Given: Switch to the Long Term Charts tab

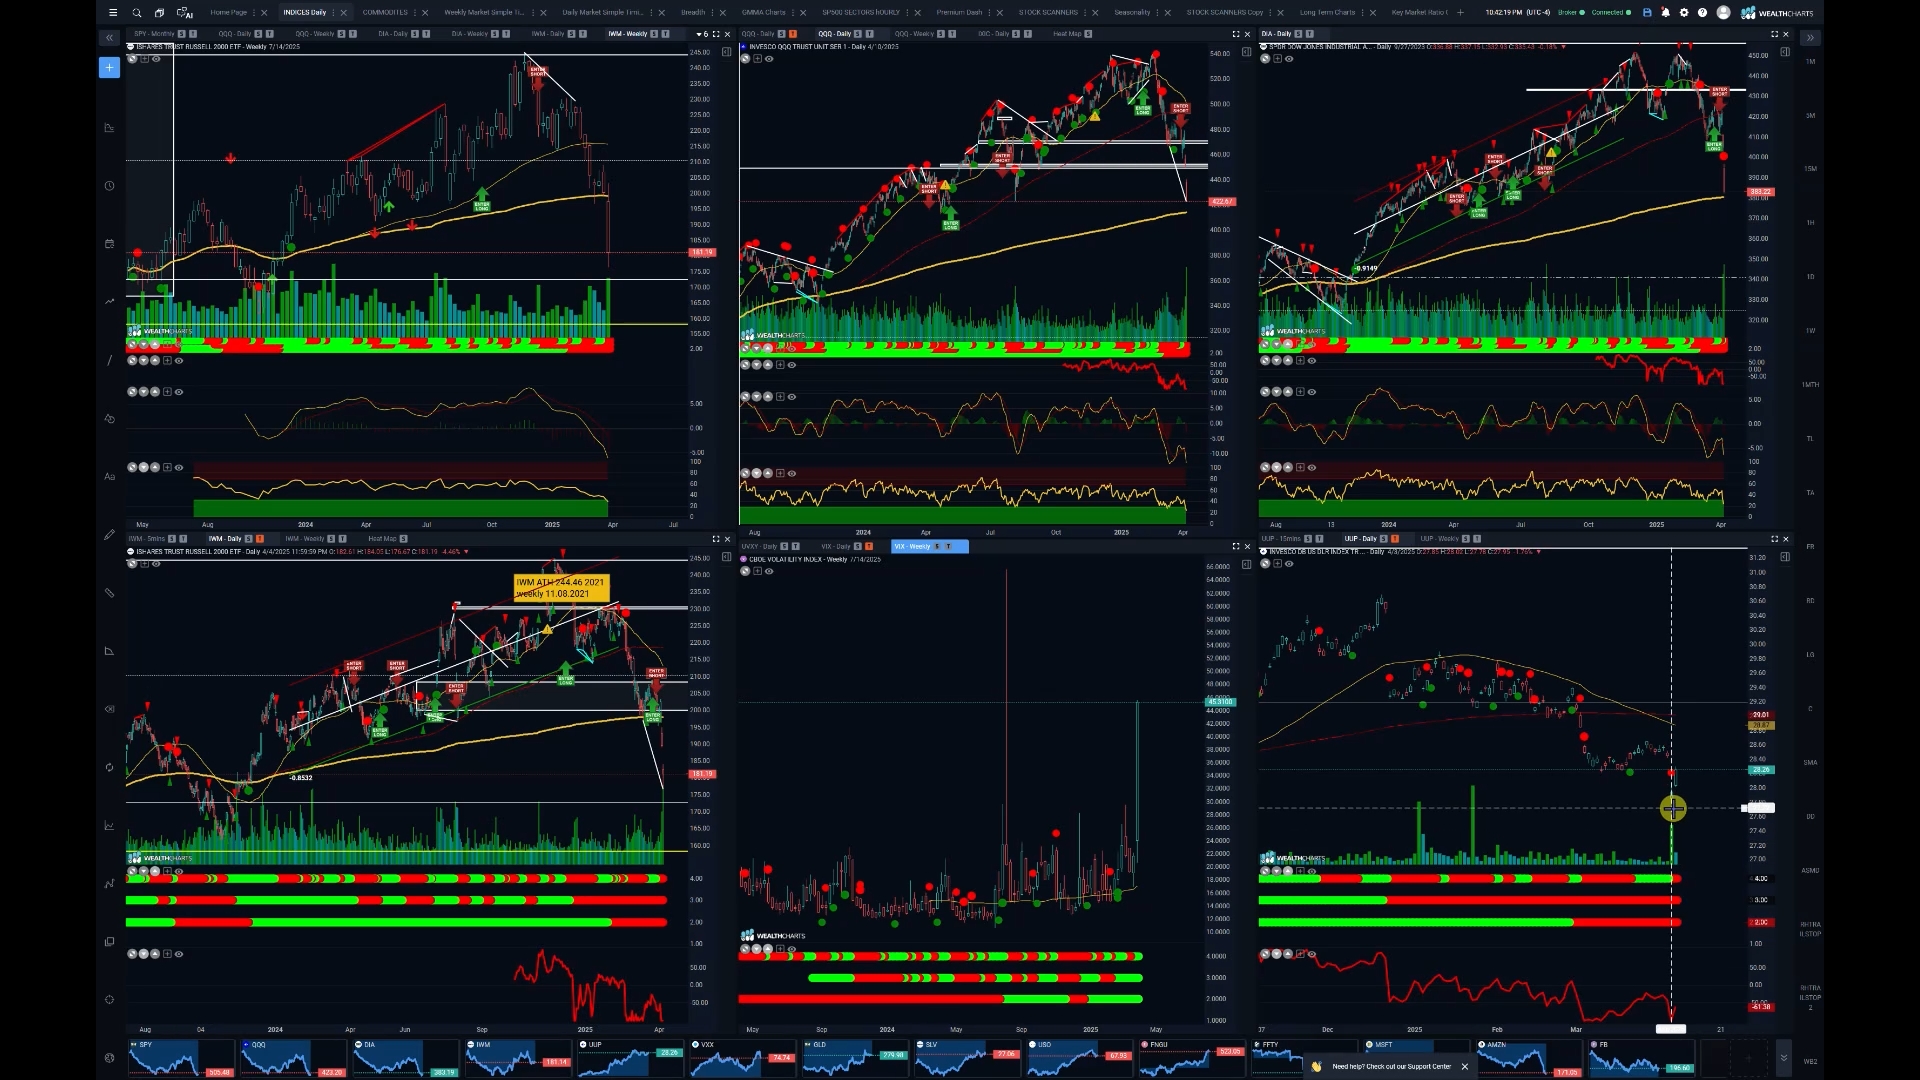Looking at the screenshot, I should coord(1327,13).
